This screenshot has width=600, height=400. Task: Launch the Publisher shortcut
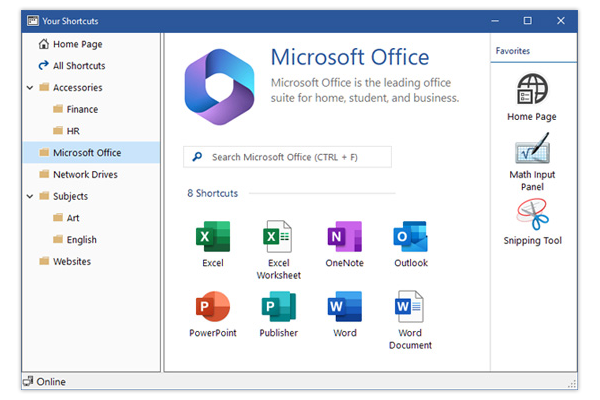tap(279, 307)
